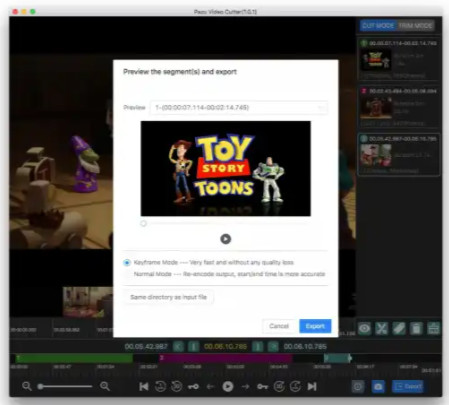Screen dimensions: 449x405
Task: Cancel the export dialog
Action: [x=279, y=326]
